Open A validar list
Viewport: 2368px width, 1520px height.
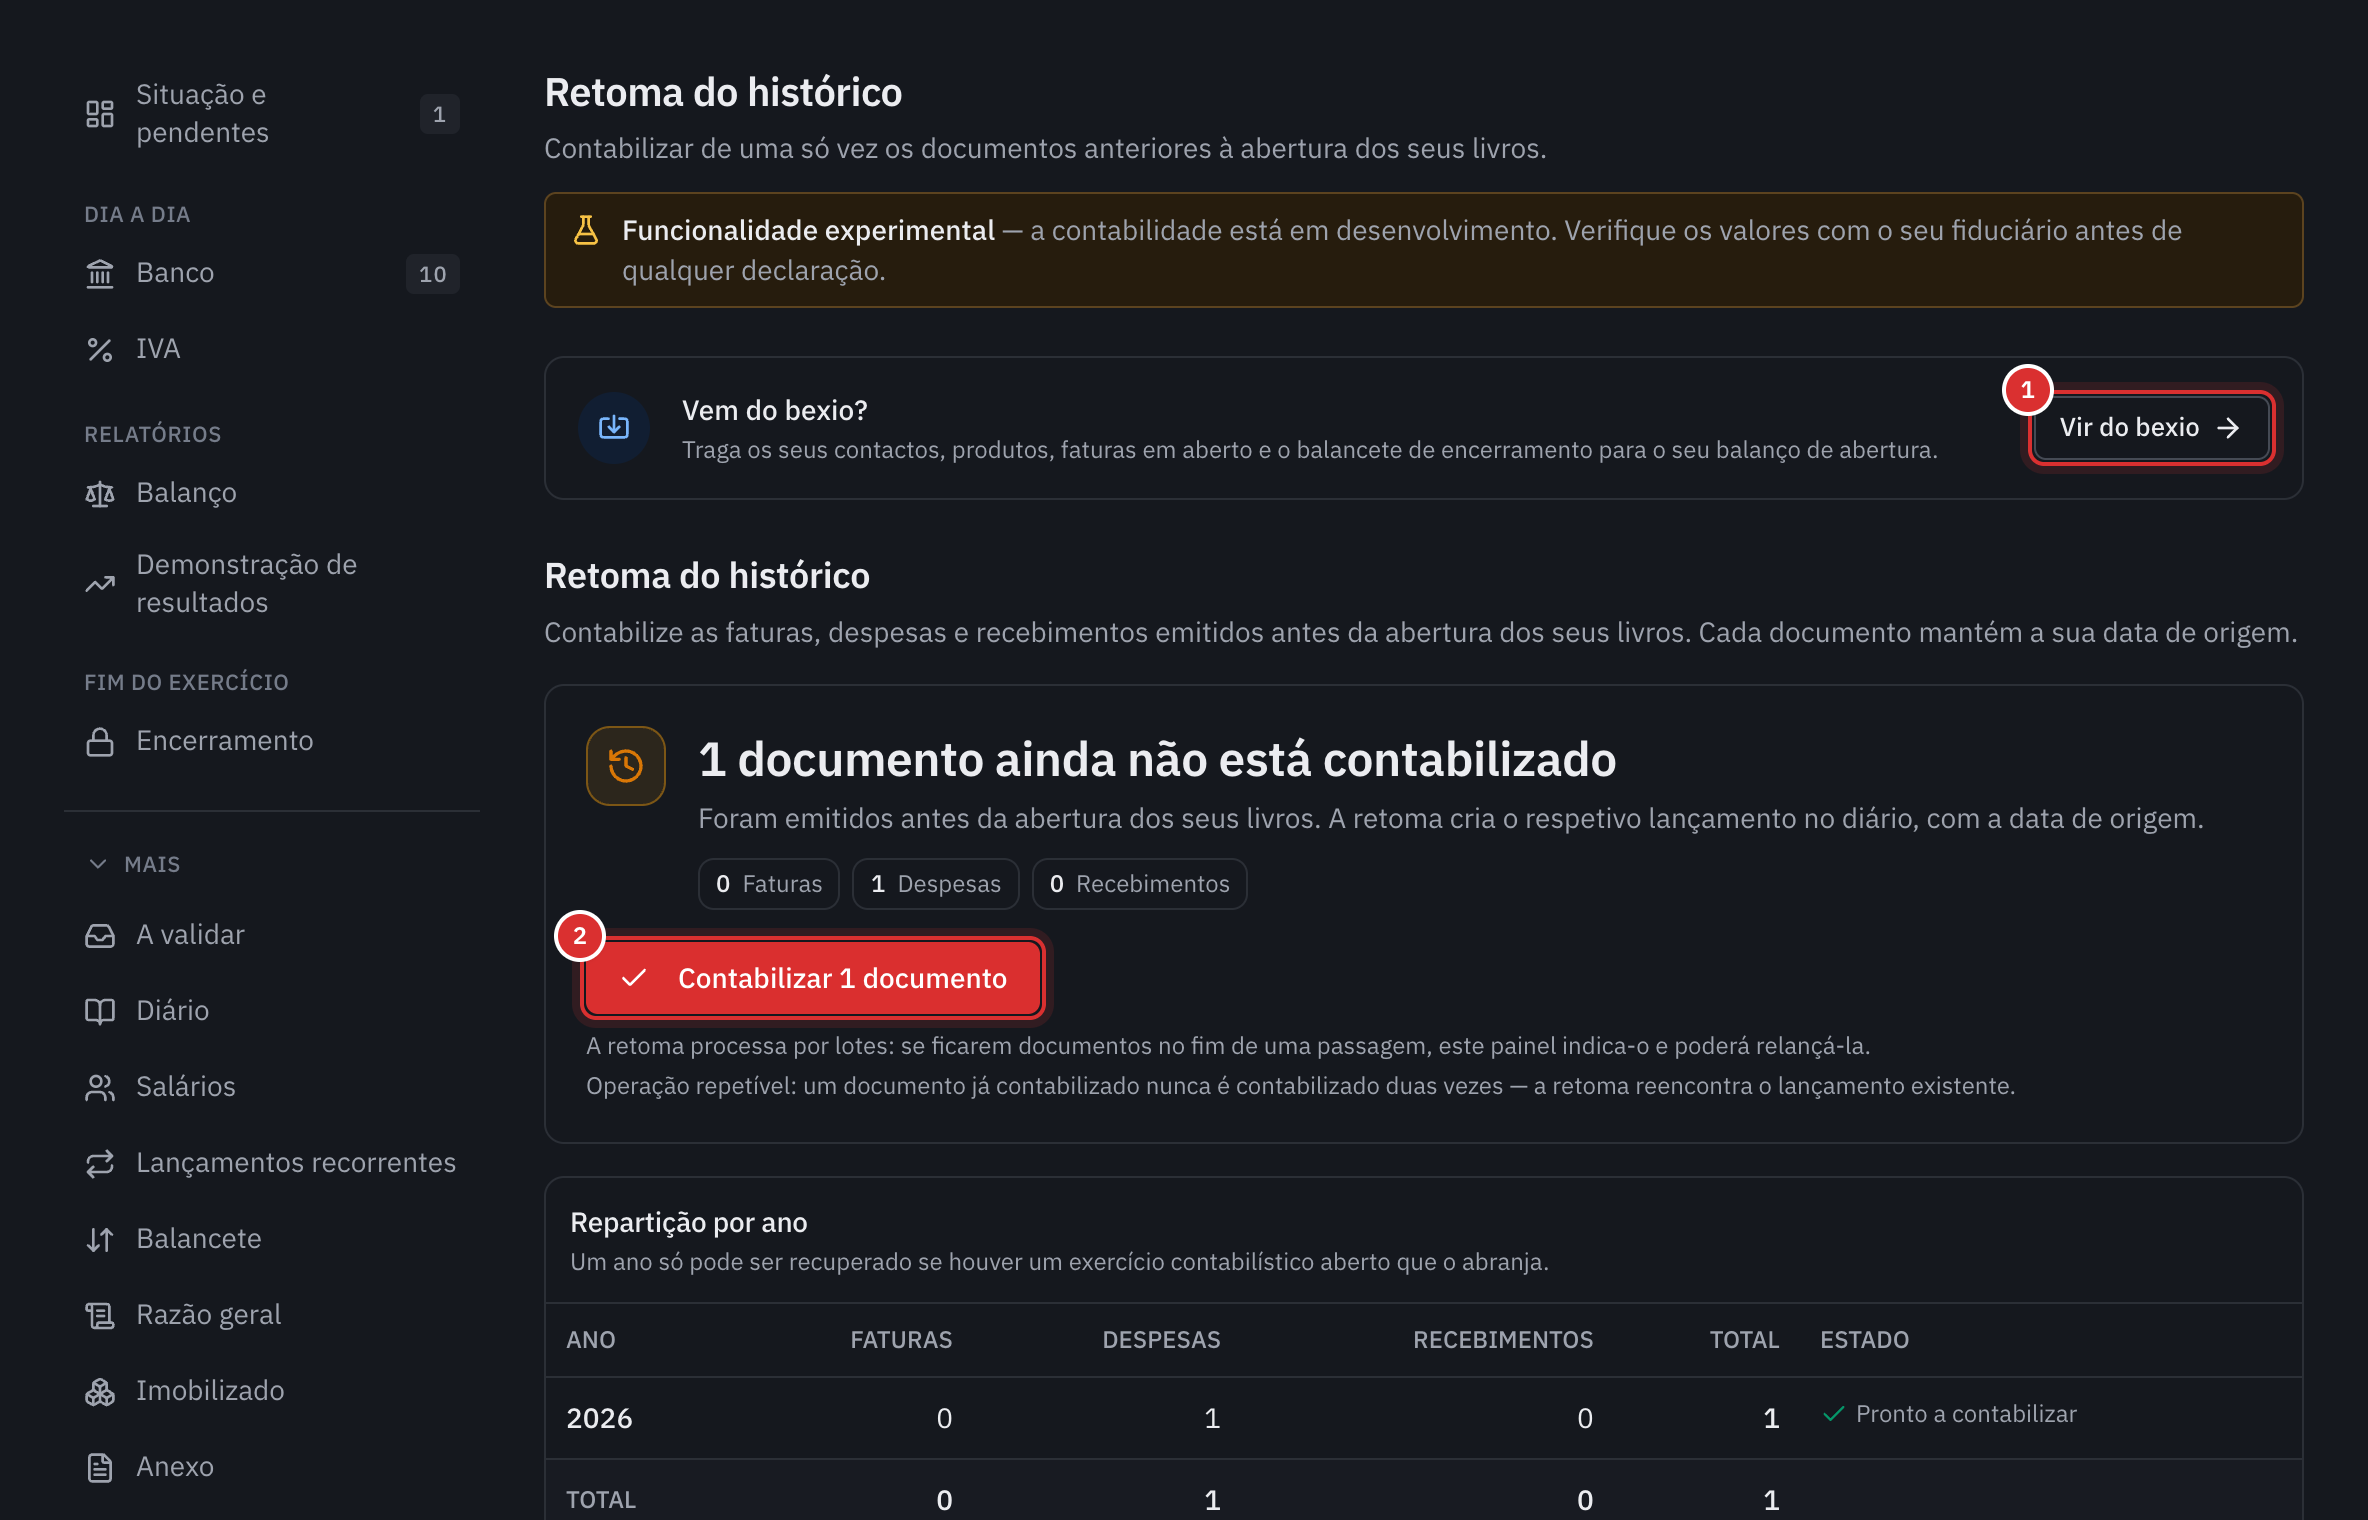pos(272,935)
